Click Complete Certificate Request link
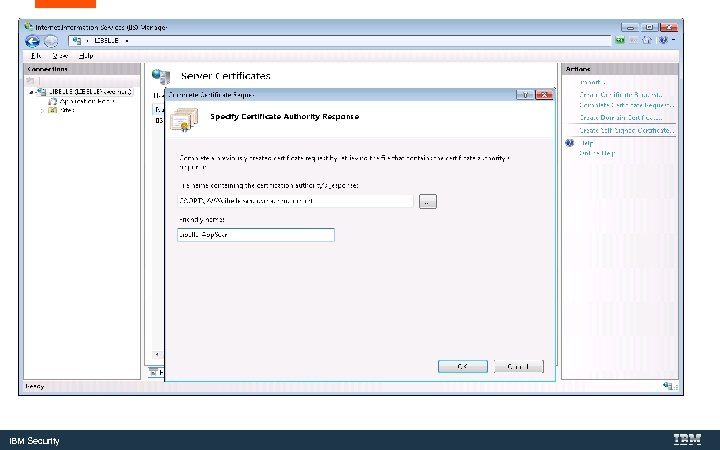This screenshot has height=450, width=720. (x=627, y=105)
